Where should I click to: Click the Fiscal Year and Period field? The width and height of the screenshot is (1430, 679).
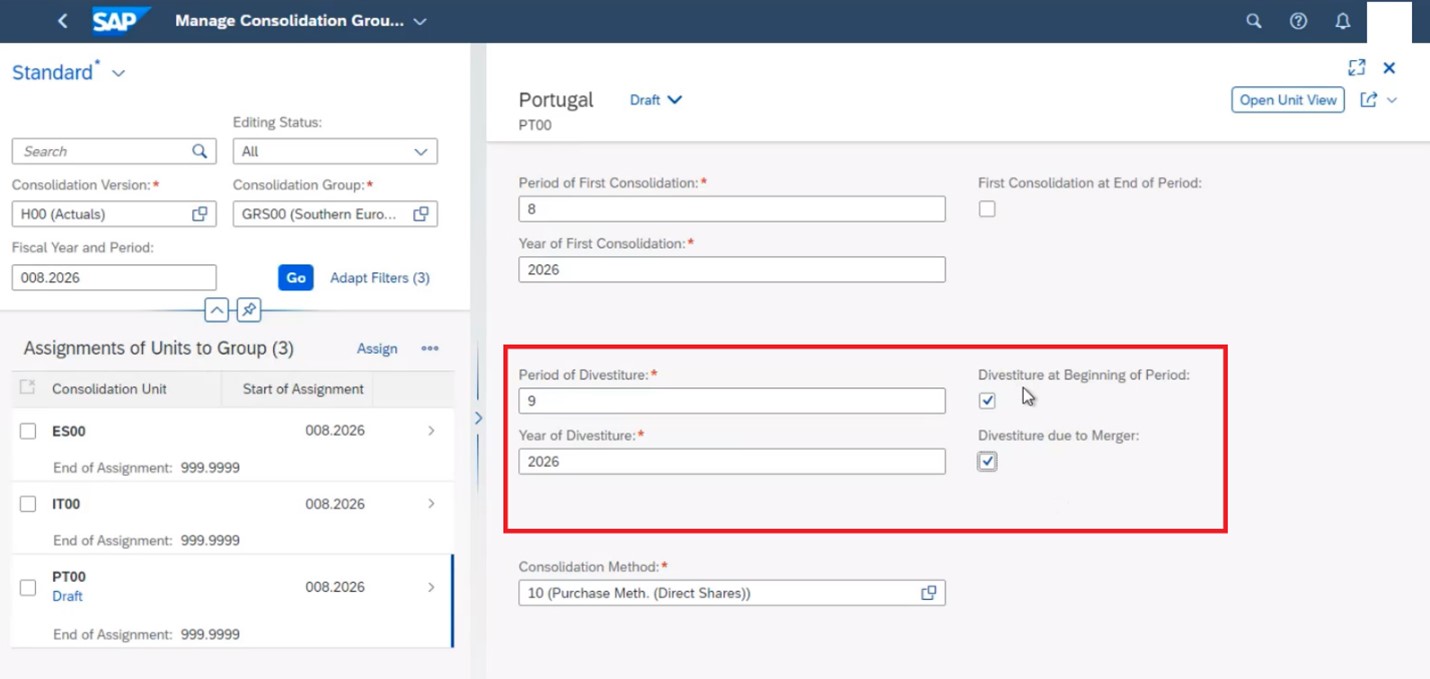114,277
